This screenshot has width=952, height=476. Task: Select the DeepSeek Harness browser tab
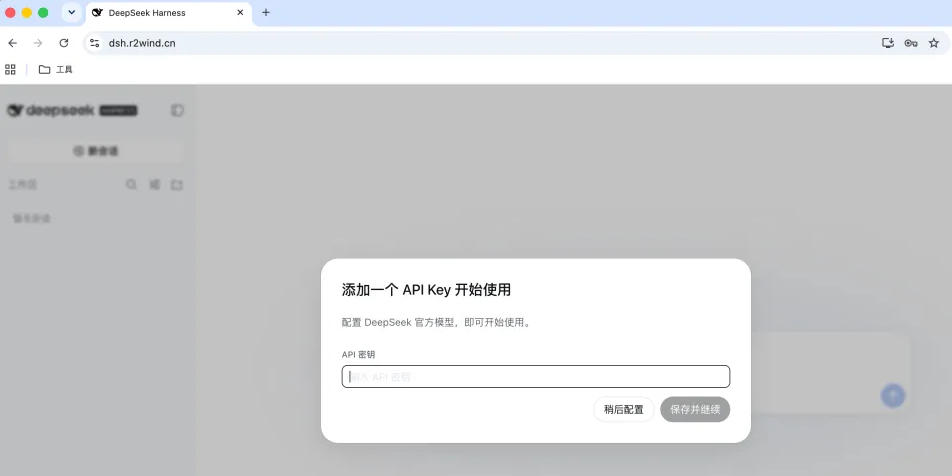click(168, 13)
